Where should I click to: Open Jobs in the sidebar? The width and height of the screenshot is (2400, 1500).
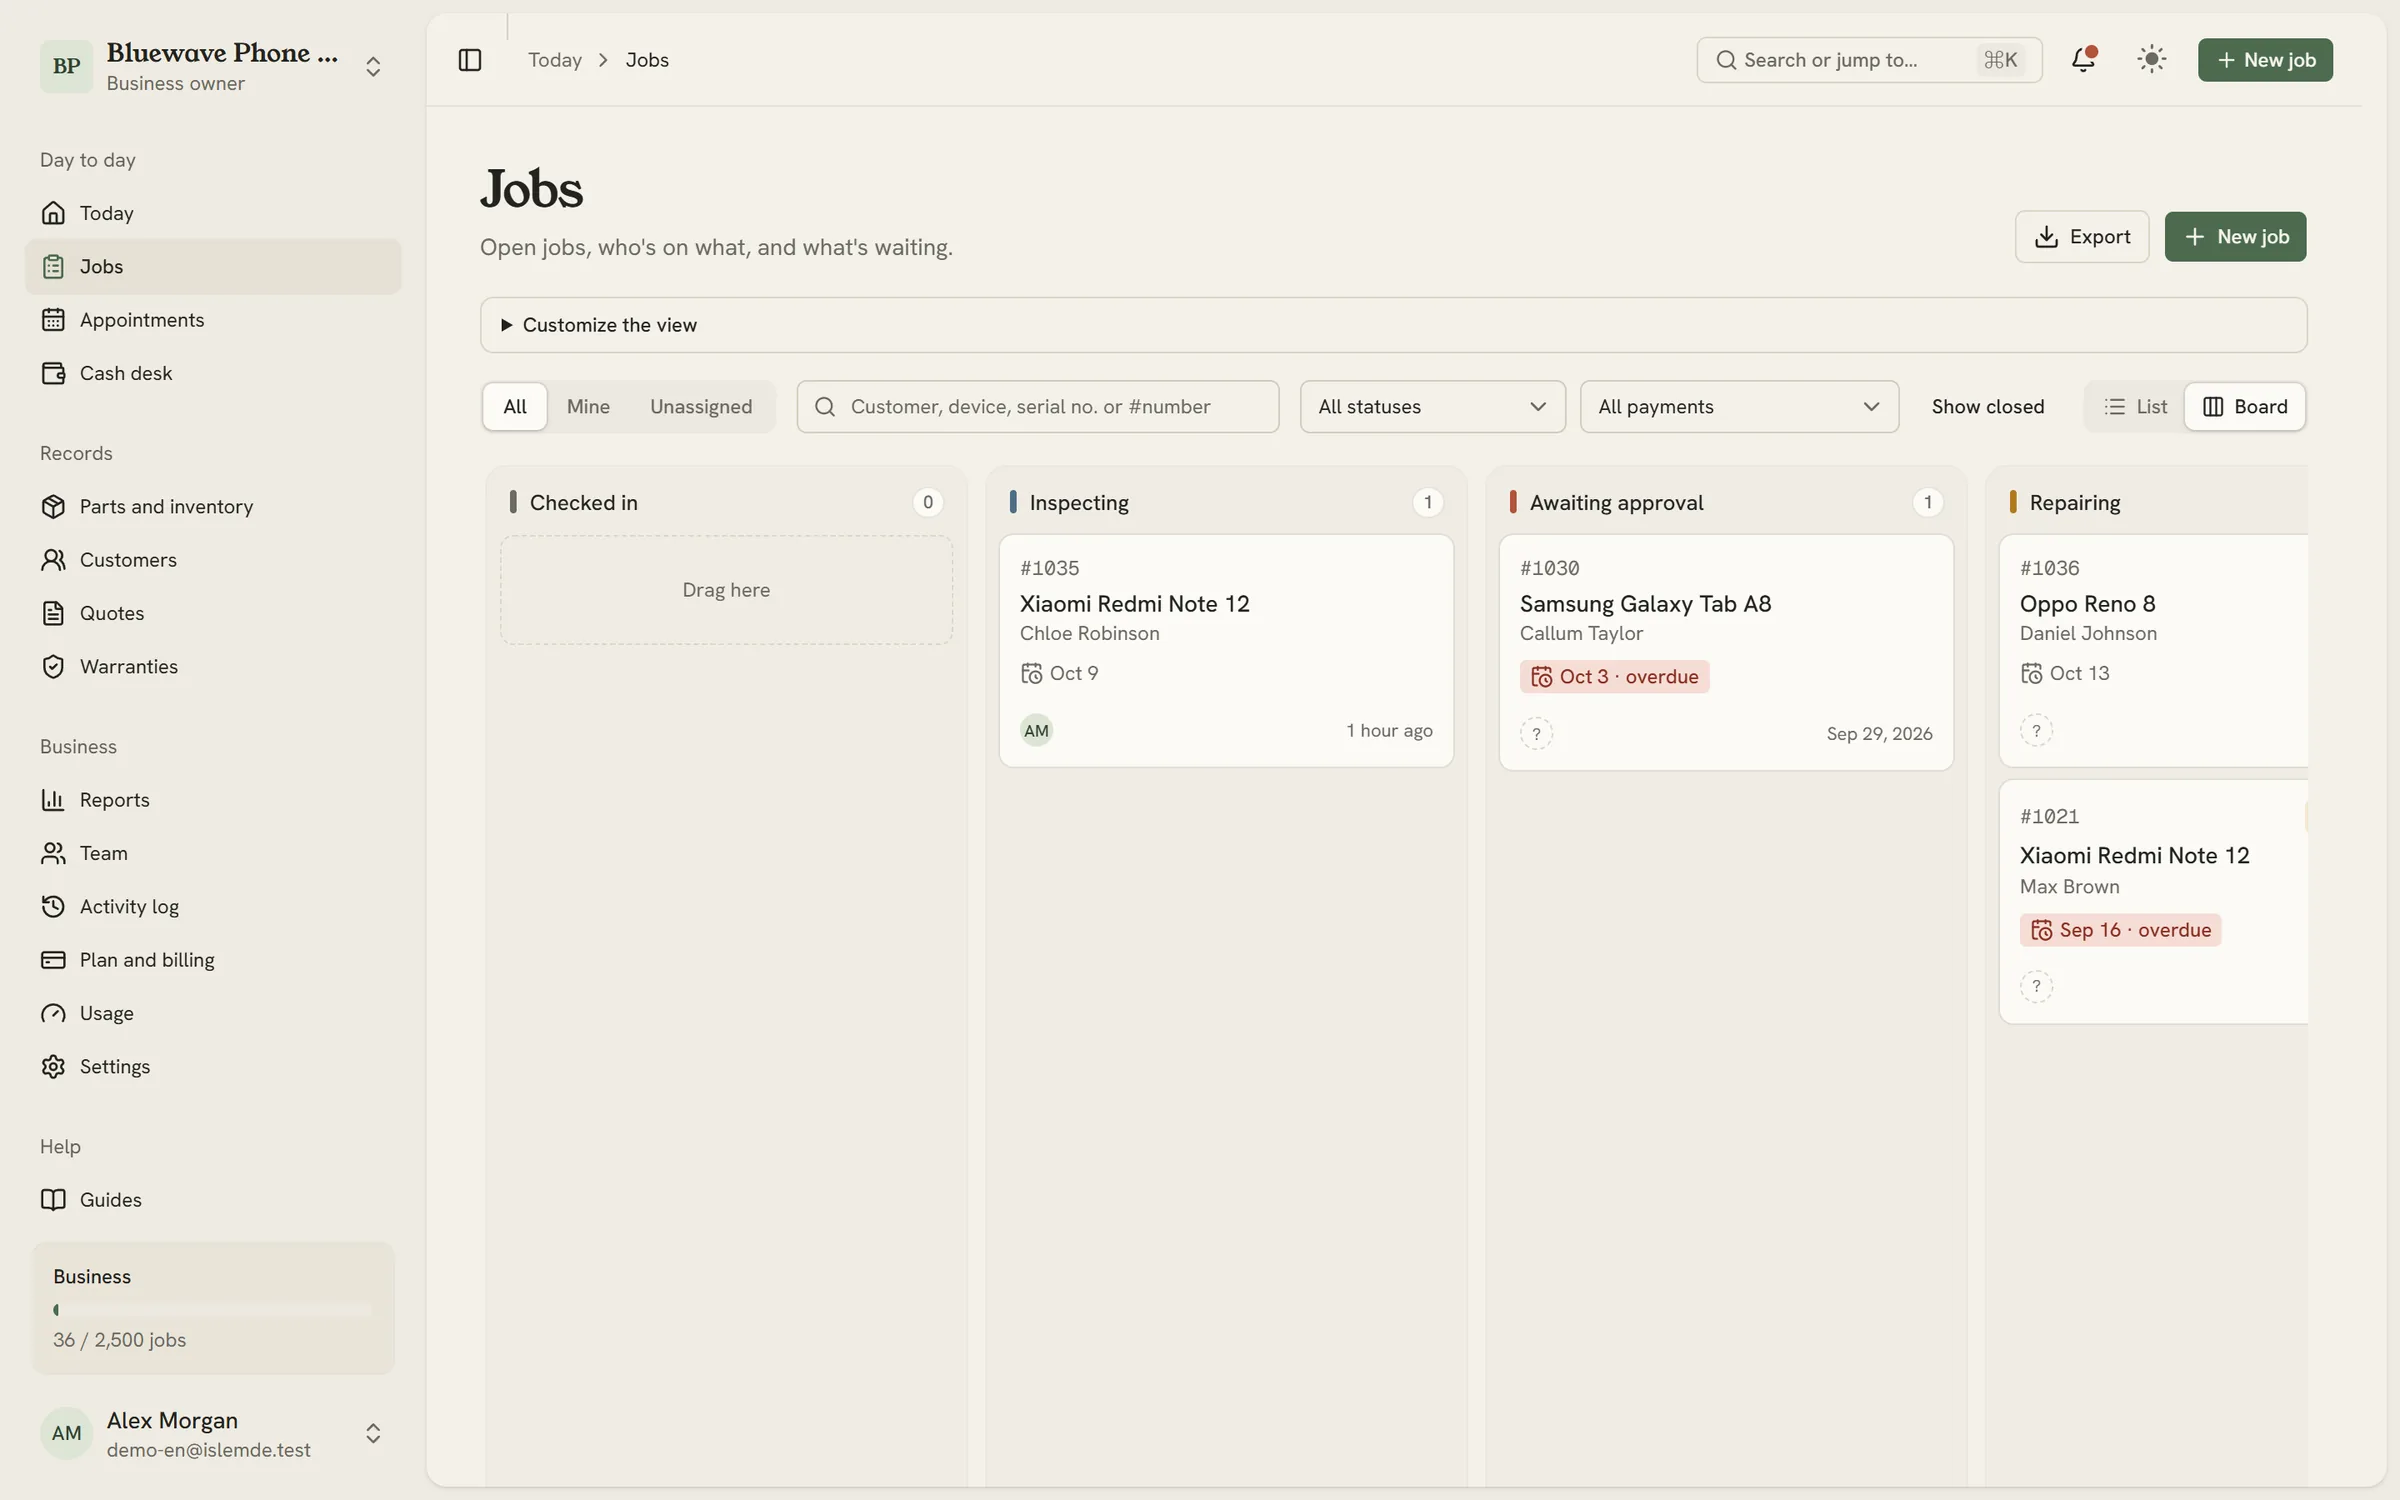(x=213, y=266)
